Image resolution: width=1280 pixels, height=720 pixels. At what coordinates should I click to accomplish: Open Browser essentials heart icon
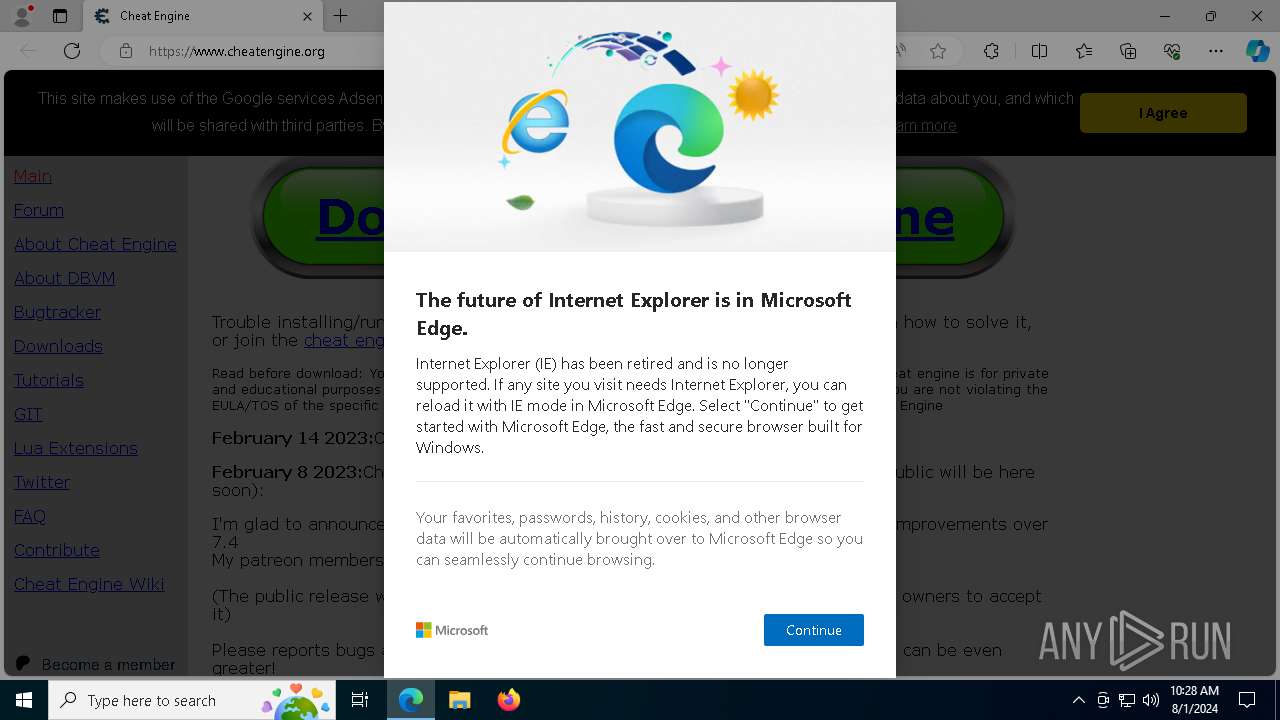1172,51
